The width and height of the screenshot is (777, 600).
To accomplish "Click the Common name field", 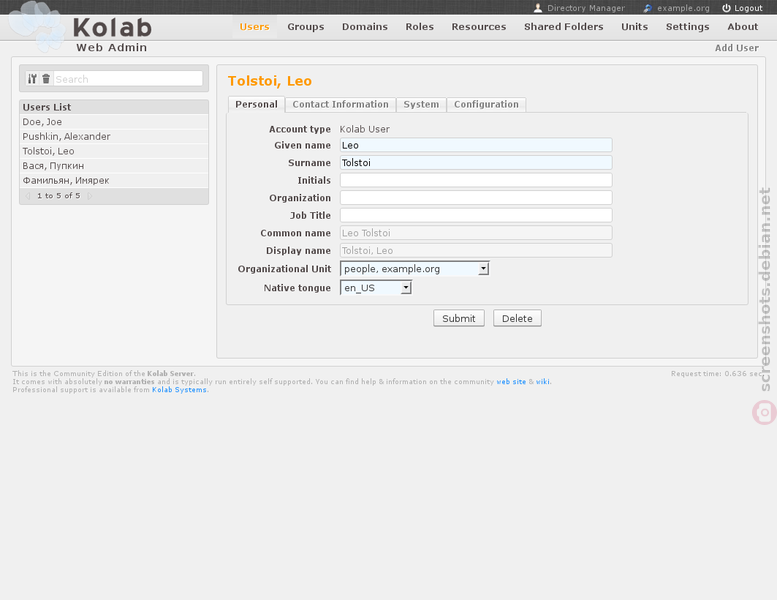I will [x=476, y=233].
